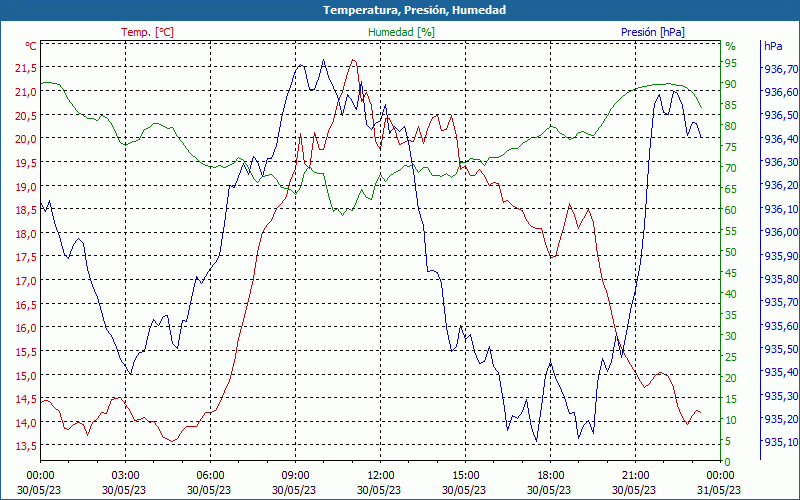Click the 21,5 temperature axis value
This screenshot has width=800, height=500.
26,68
